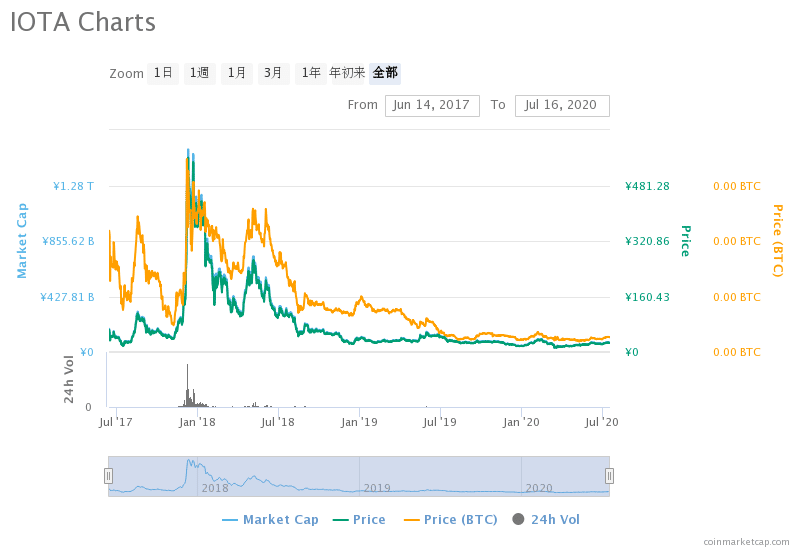Click the 2018 label in navigator
The image size is (800, 550).
point(215,488)
